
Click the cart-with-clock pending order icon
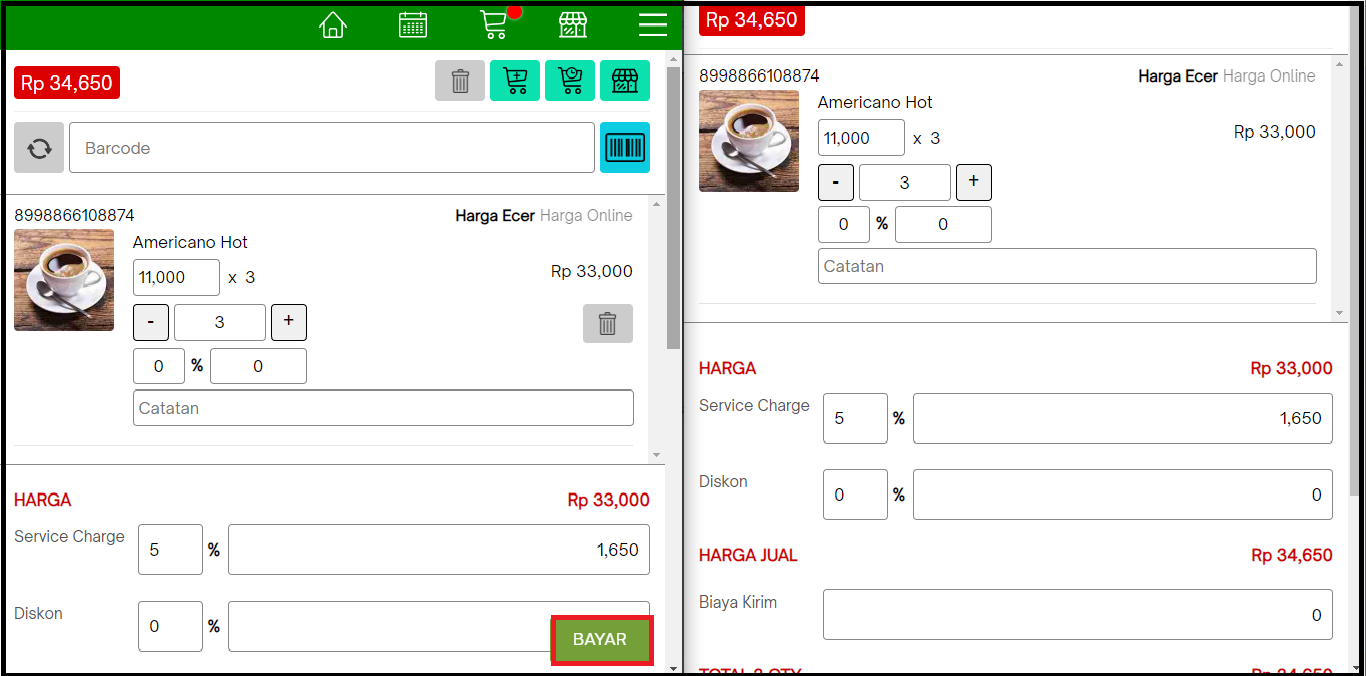(569, 80)
